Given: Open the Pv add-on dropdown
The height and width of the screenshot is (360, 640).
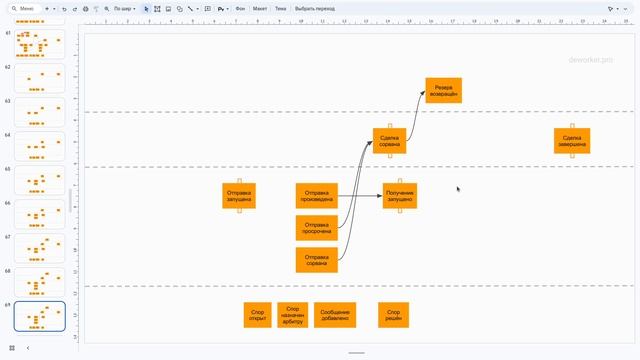Looking at the screenshot, I should (x=223, y=9).
